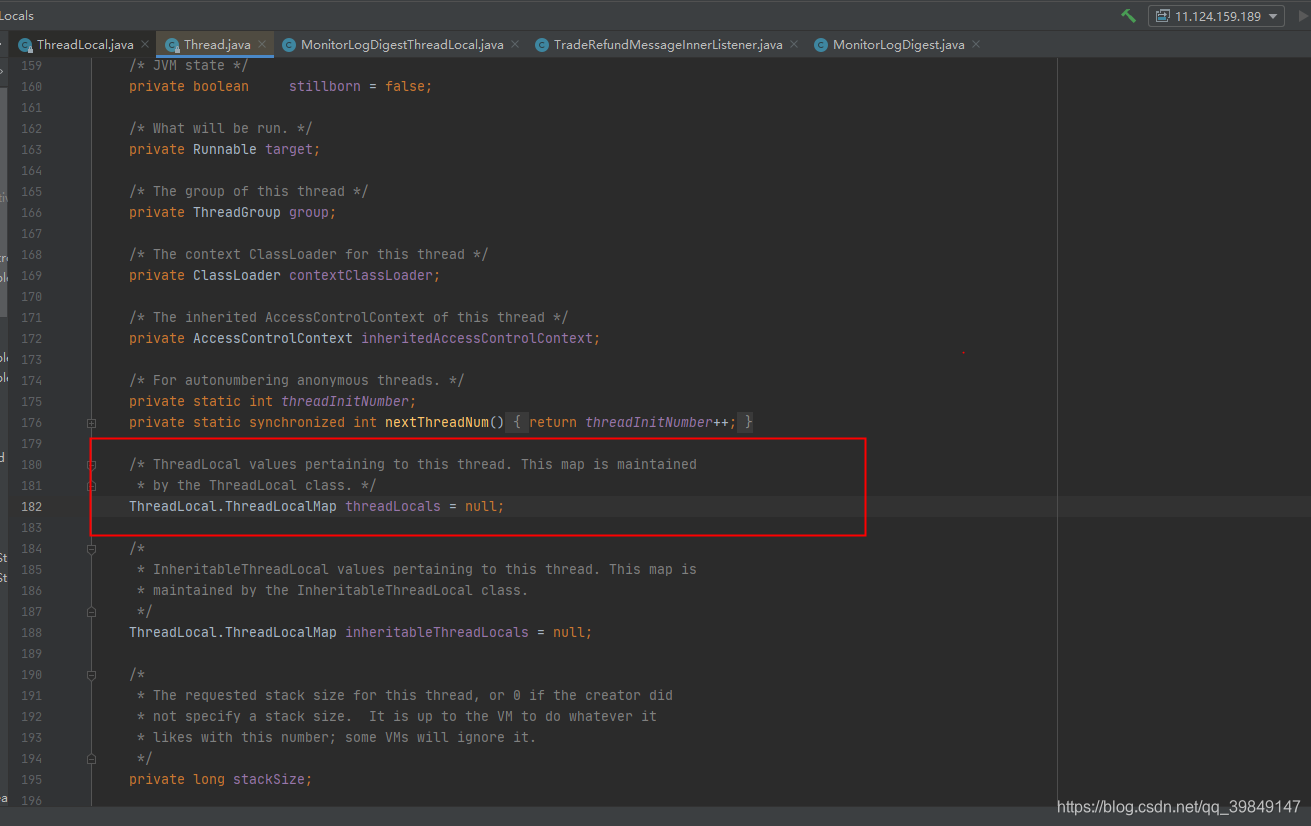
Task: Click the 'inheritedAccessControlContext' field name
Action: [x=477, y=338]
